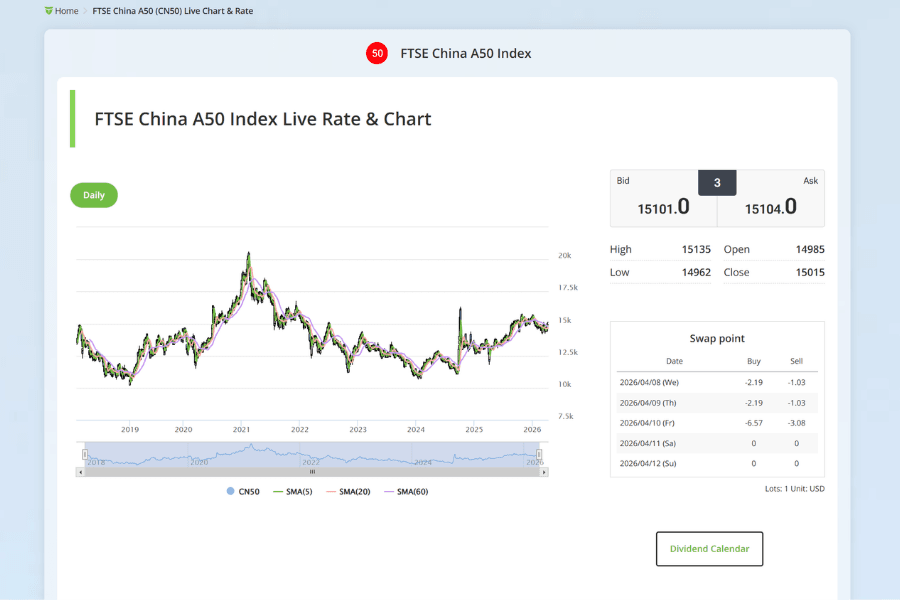Image resolution: width=900 pixels, height=600 pixels.
Task: Expand the chart range with left slider handle
Action: pos(86,454)
